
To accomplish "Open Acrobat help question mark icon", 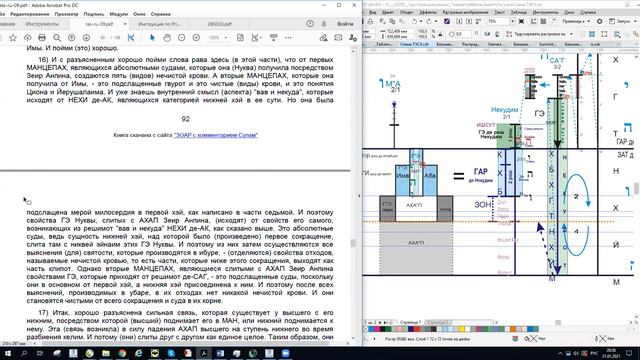I will (x=310, y=24).
